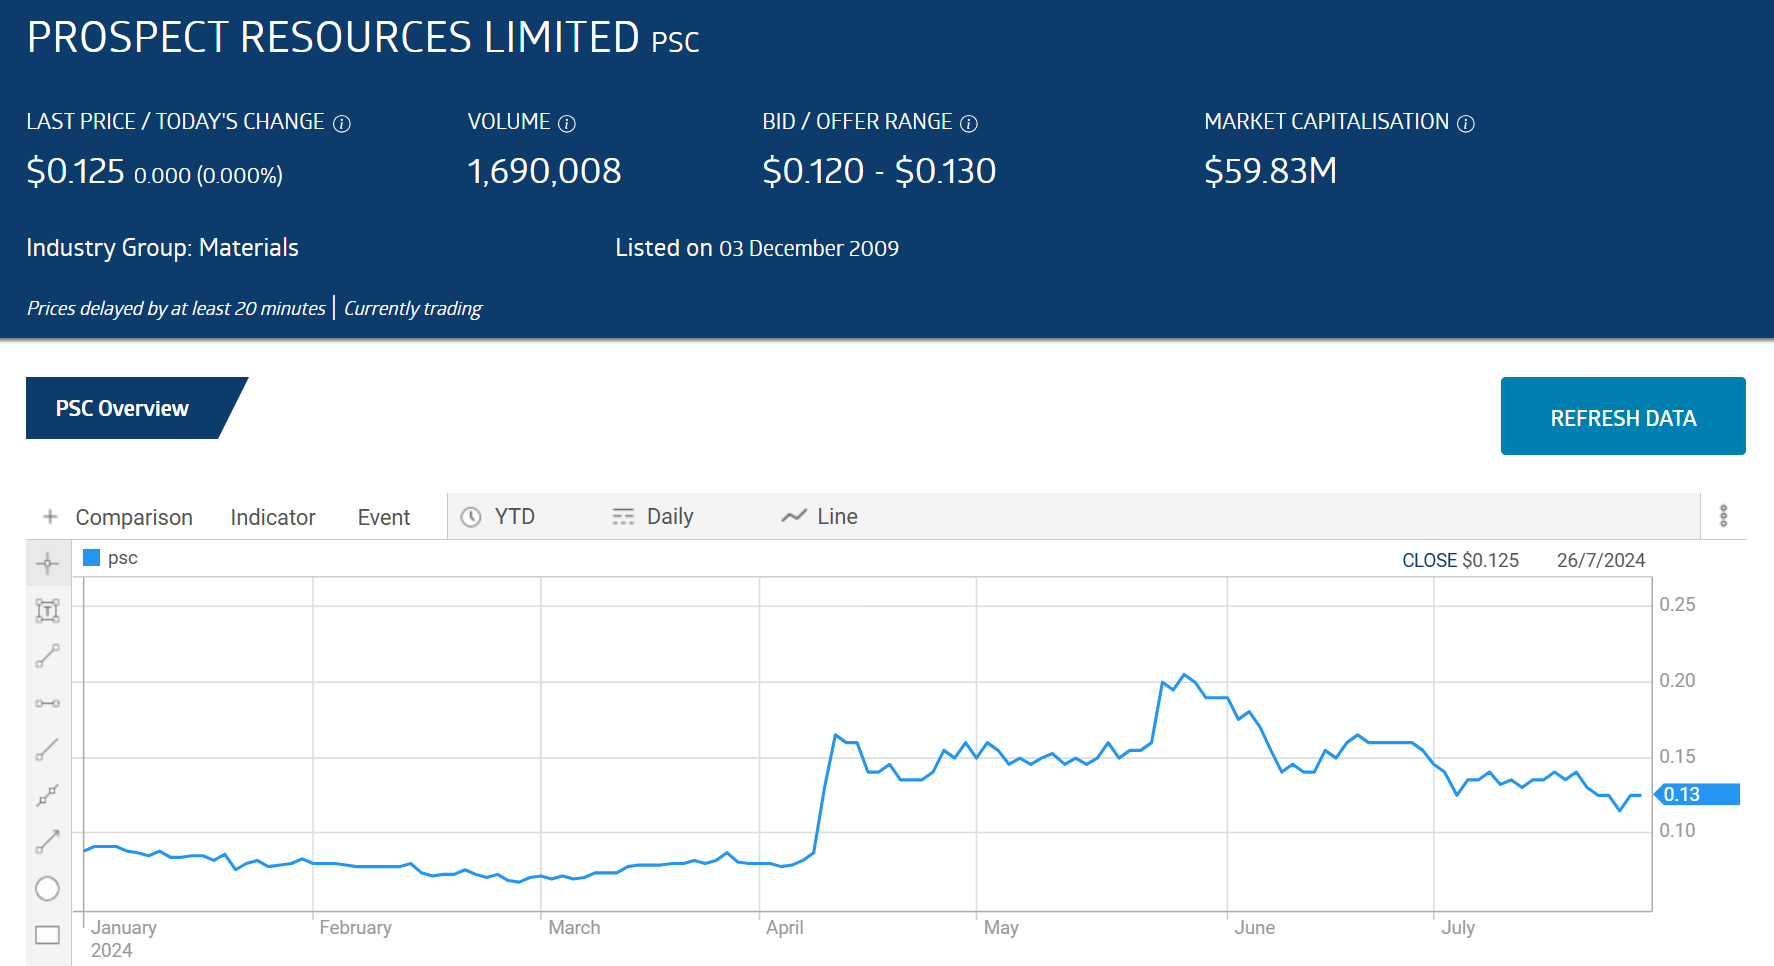Screen dimensions: 1774x966
Task: Open the Comparison menu
Action: (x=134, y=517)
